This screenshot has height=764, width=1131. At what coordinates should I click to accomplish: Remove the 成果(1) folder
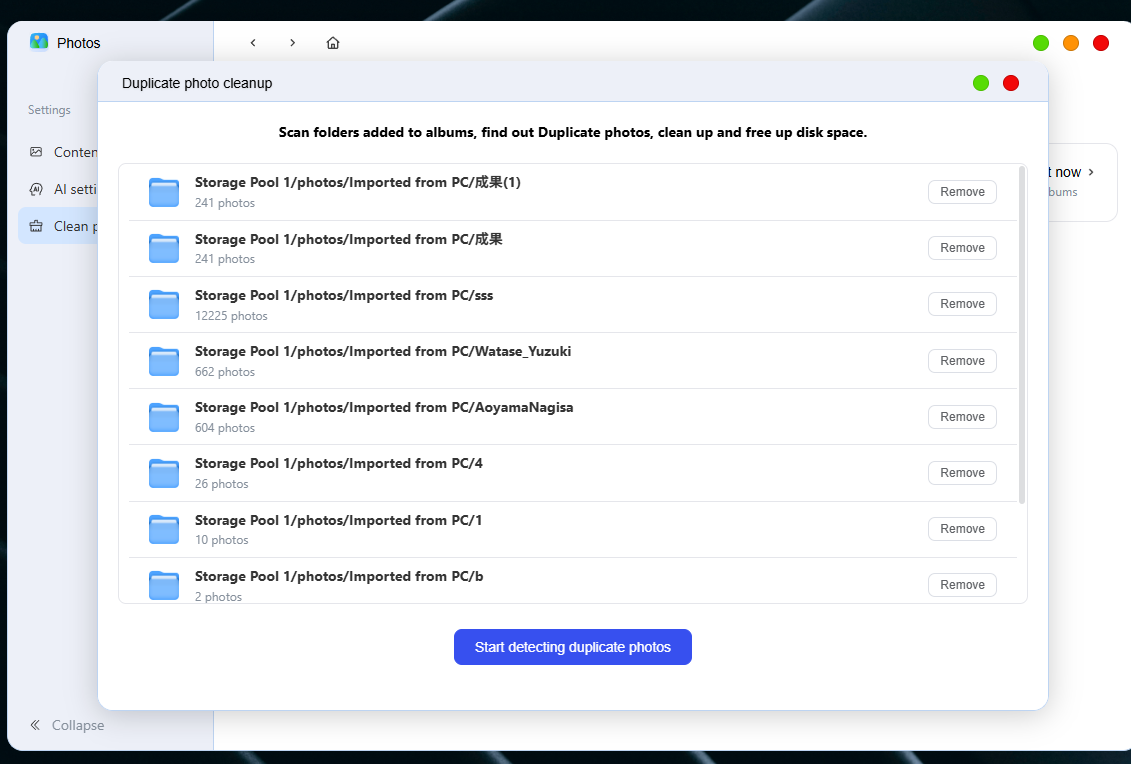962,192
